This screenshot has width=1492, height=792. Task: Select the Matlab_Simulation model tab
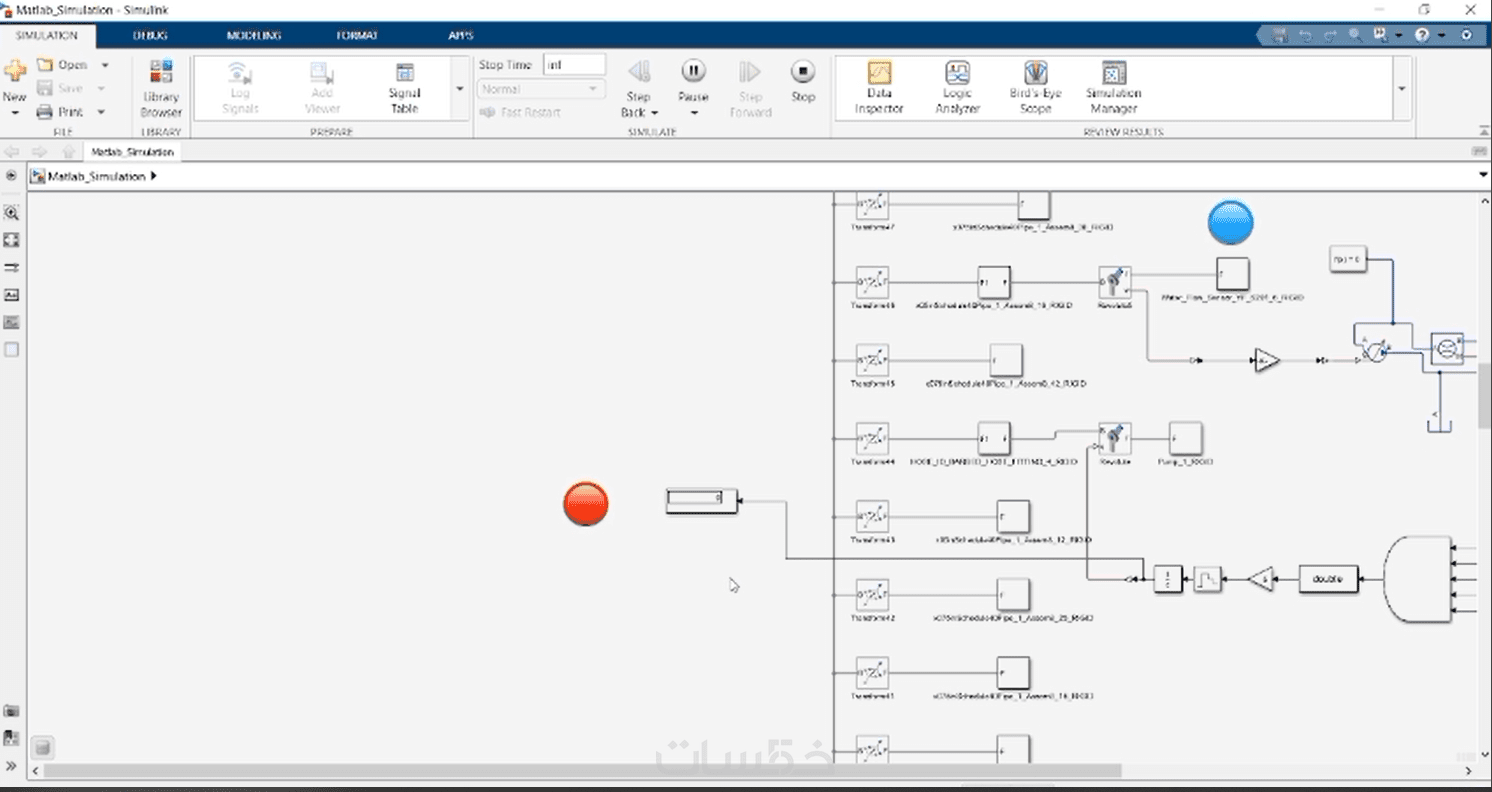133,152
